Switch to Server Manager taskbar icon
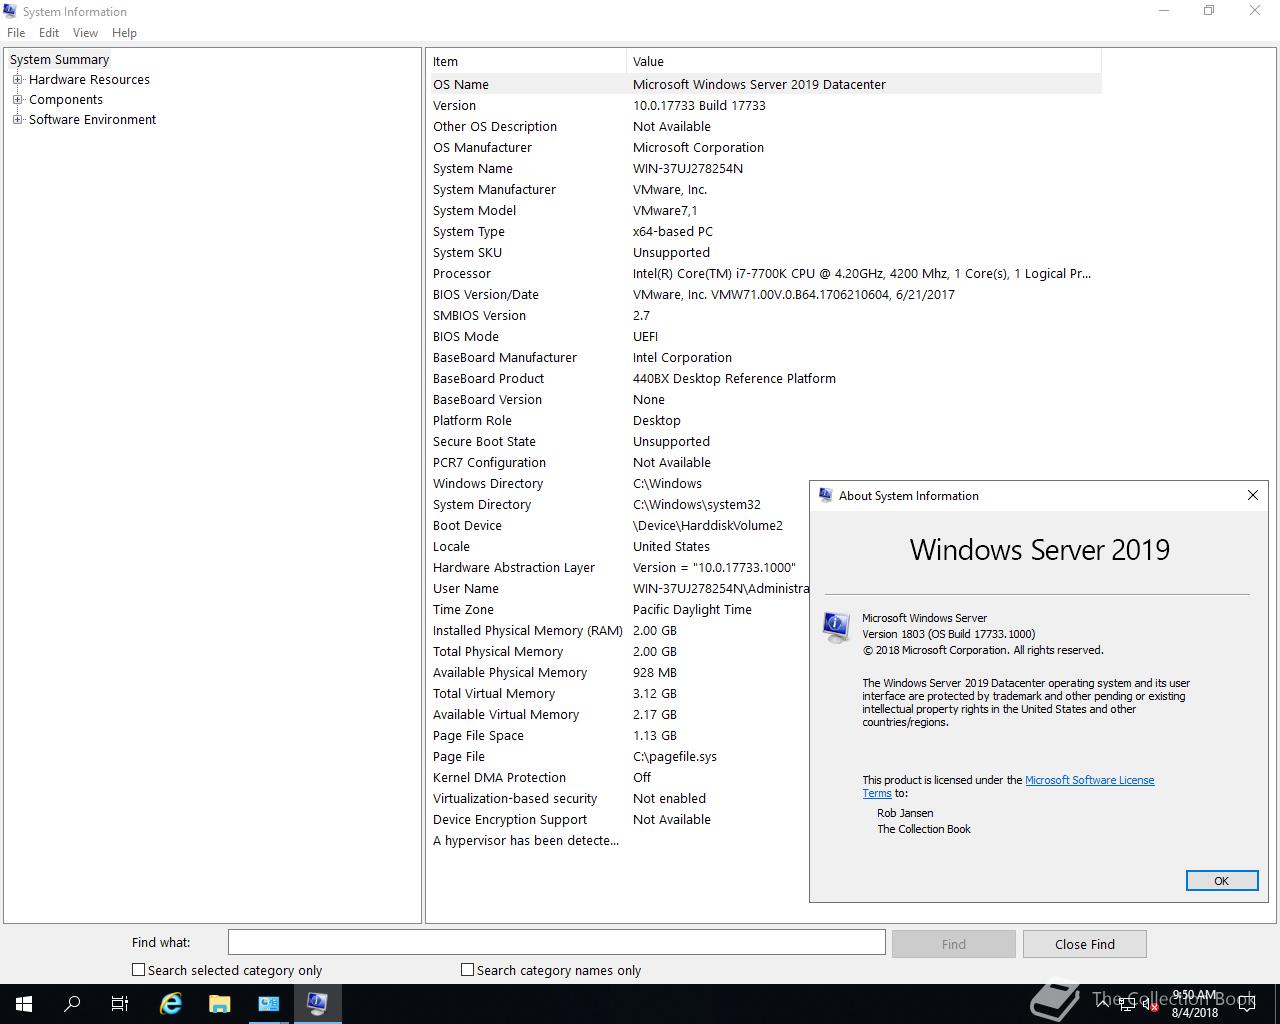1280x1024 pixels. tap(268, 1004)
